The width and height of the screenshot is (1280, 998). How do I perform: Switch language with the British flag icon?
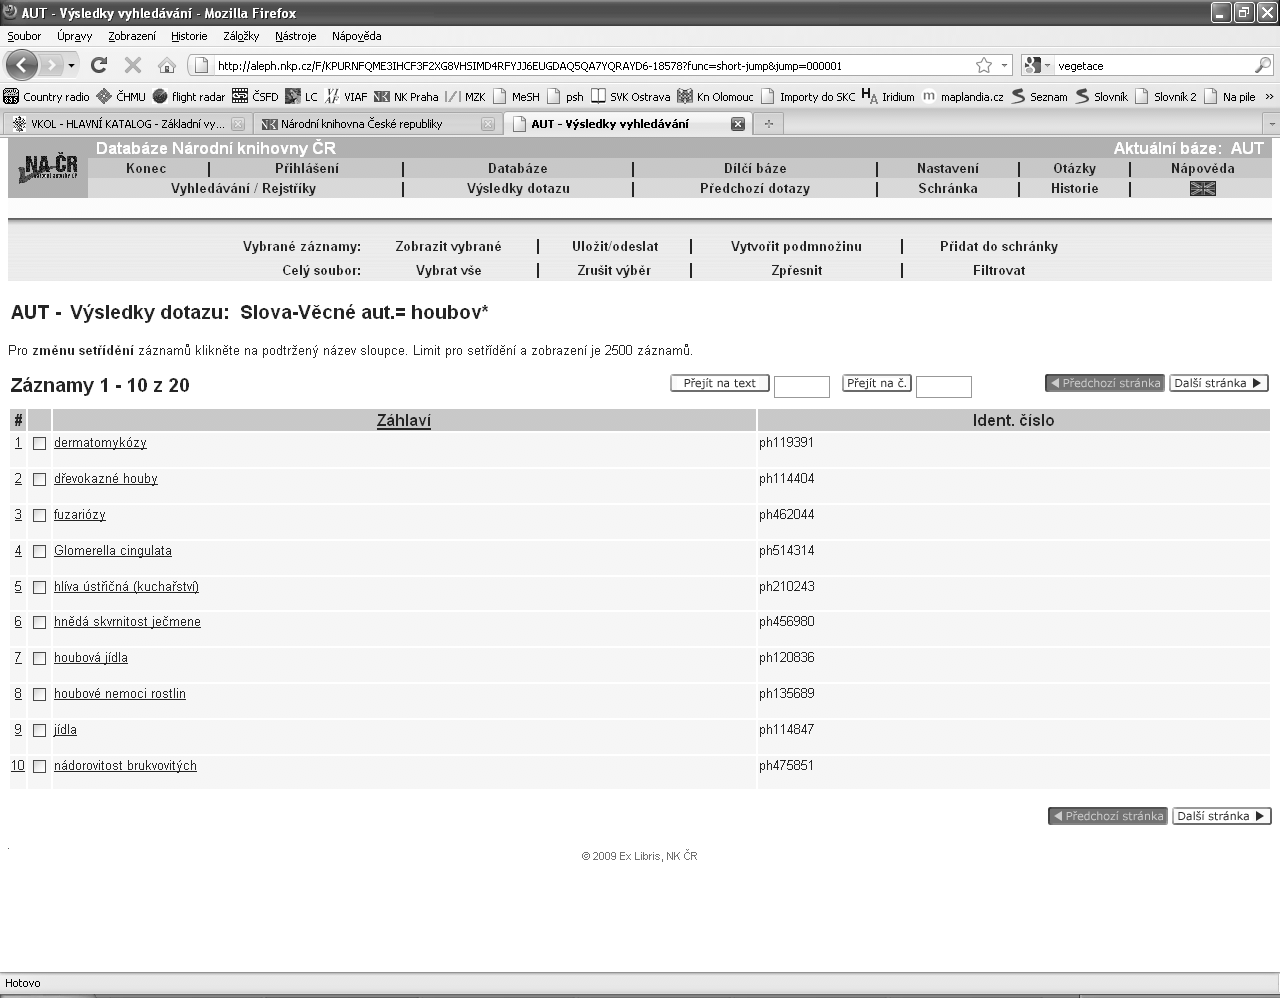tap(1202, 188)
